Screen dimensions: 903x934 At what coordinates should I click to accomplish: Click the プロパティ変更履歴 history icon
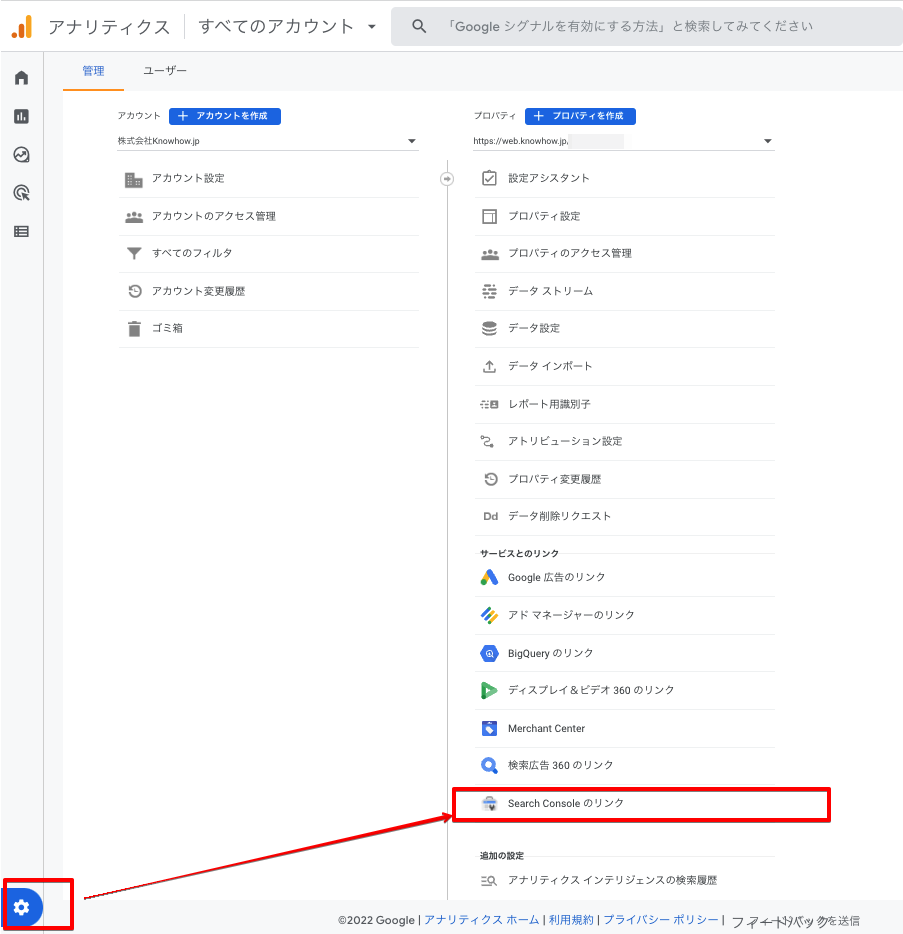490,479
